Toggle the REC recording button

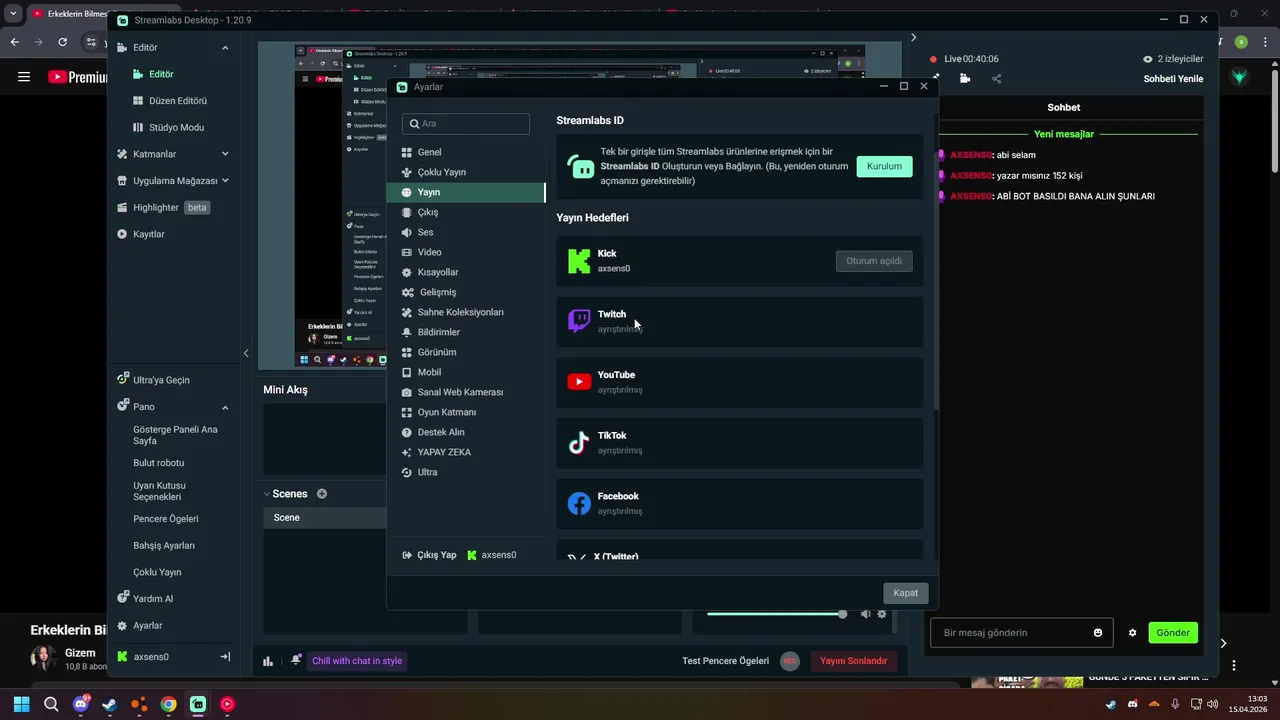[x=790, y=661]
